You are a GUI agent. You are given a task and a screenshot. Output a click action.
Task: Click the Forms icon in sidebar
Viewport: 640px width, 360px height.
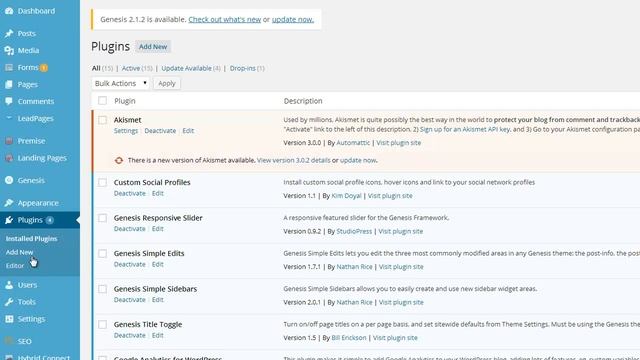[x=9, y=68]
